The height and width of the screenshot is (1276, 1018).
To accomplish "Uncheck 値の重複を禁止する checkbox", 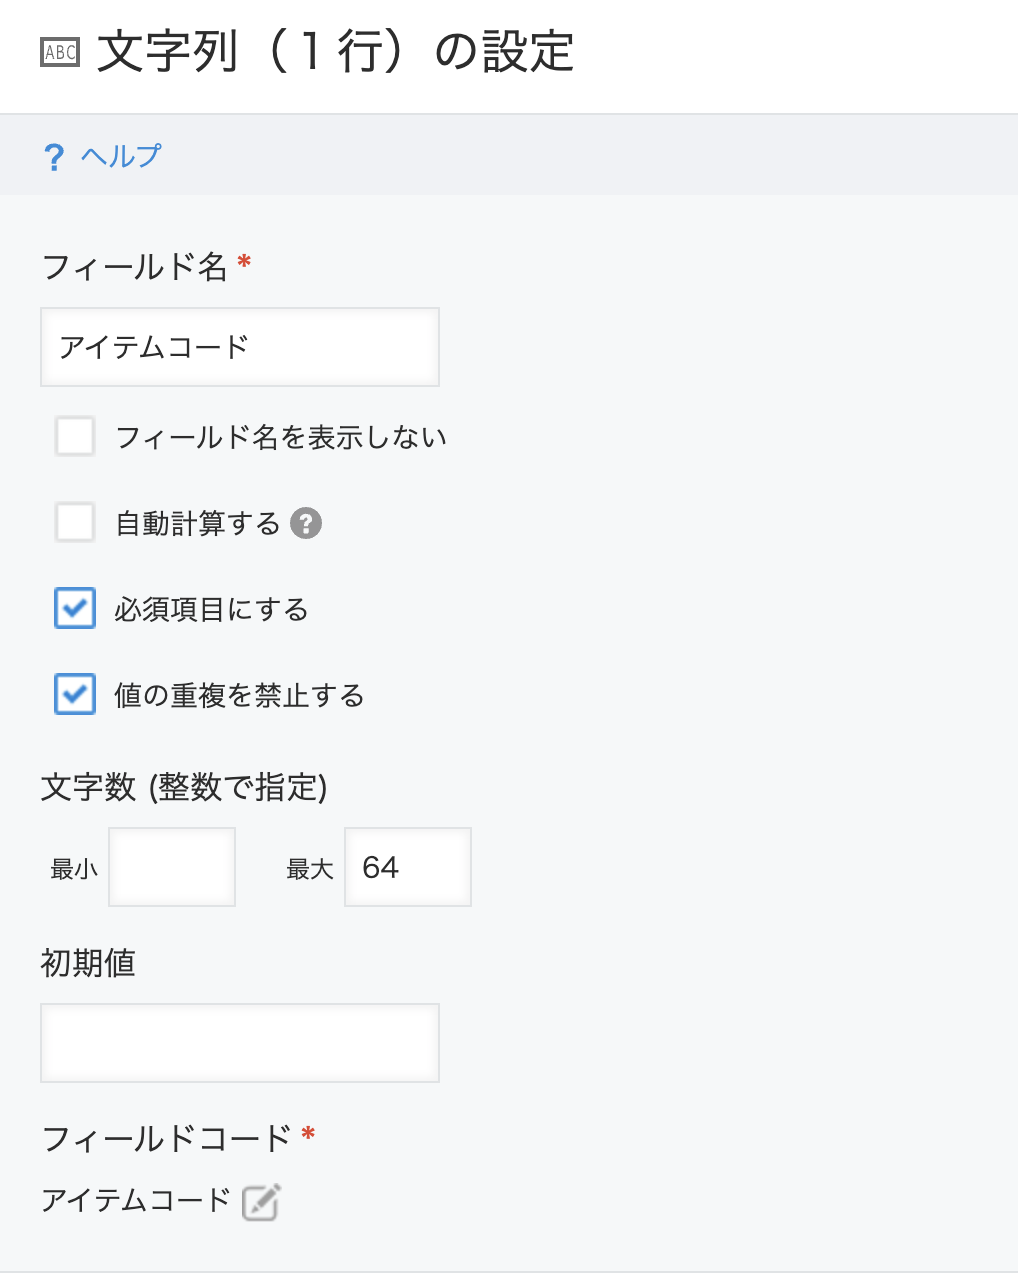I will point(75,694).
